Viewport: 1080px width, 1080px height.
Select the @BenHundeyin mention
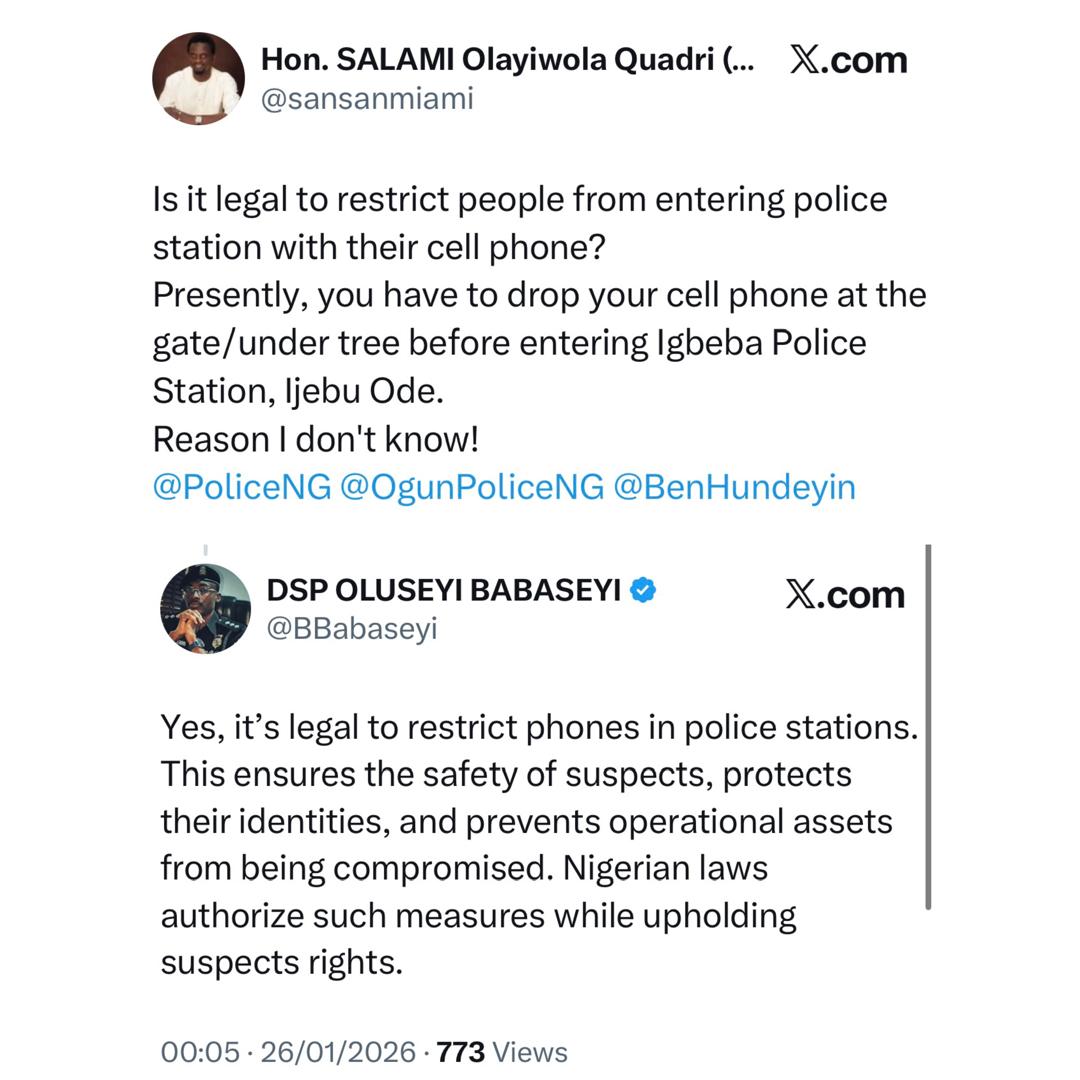[x=733, y=487]
